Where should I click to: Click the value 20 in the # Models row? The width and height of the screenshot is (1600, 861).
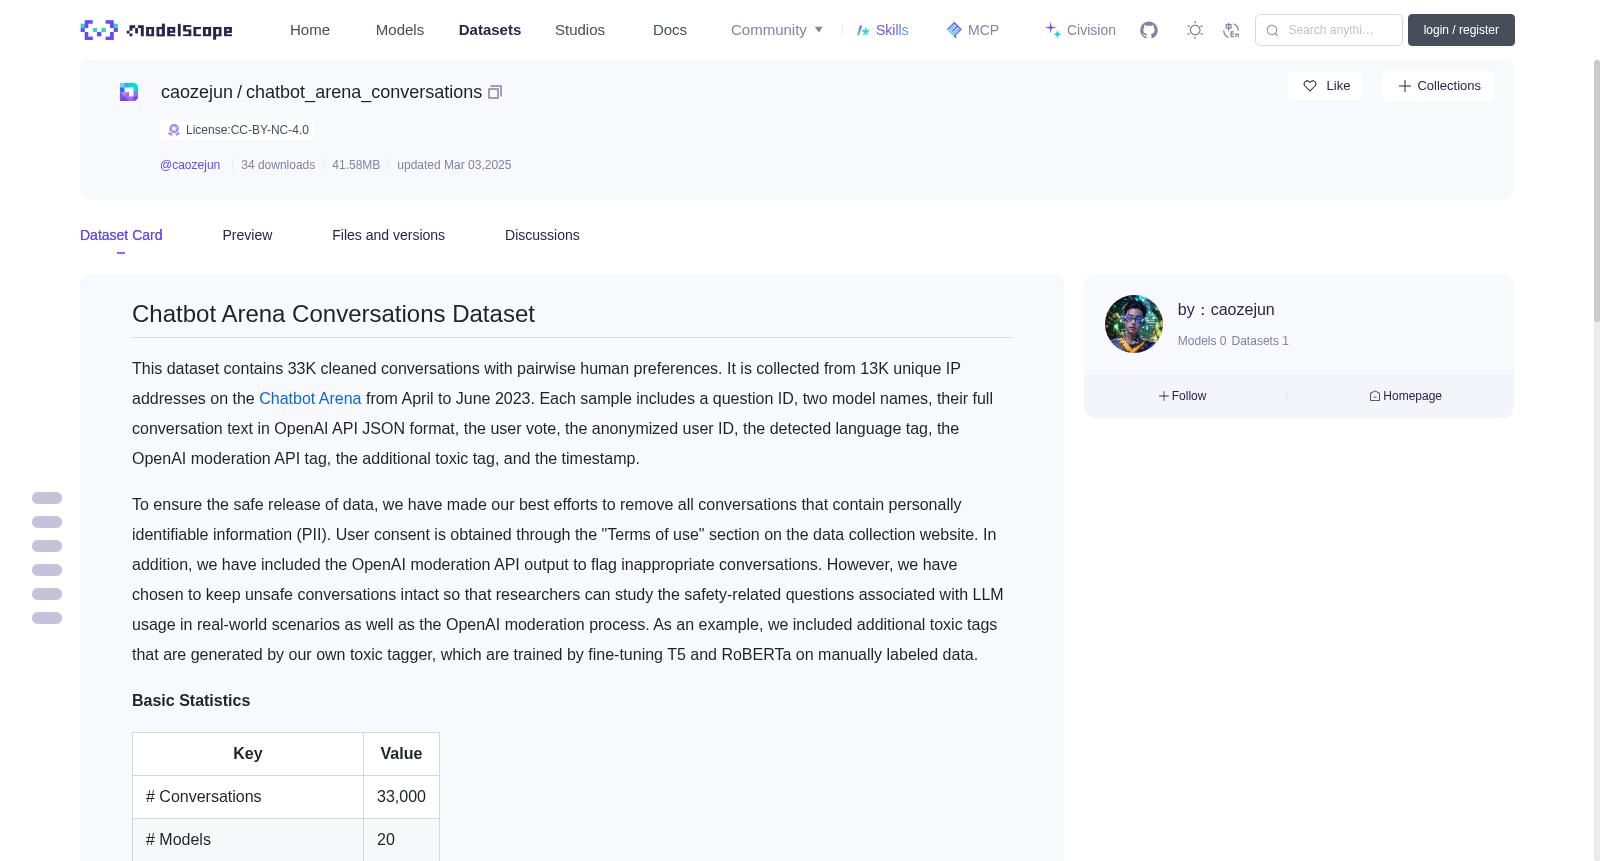(x=401, y=840)
